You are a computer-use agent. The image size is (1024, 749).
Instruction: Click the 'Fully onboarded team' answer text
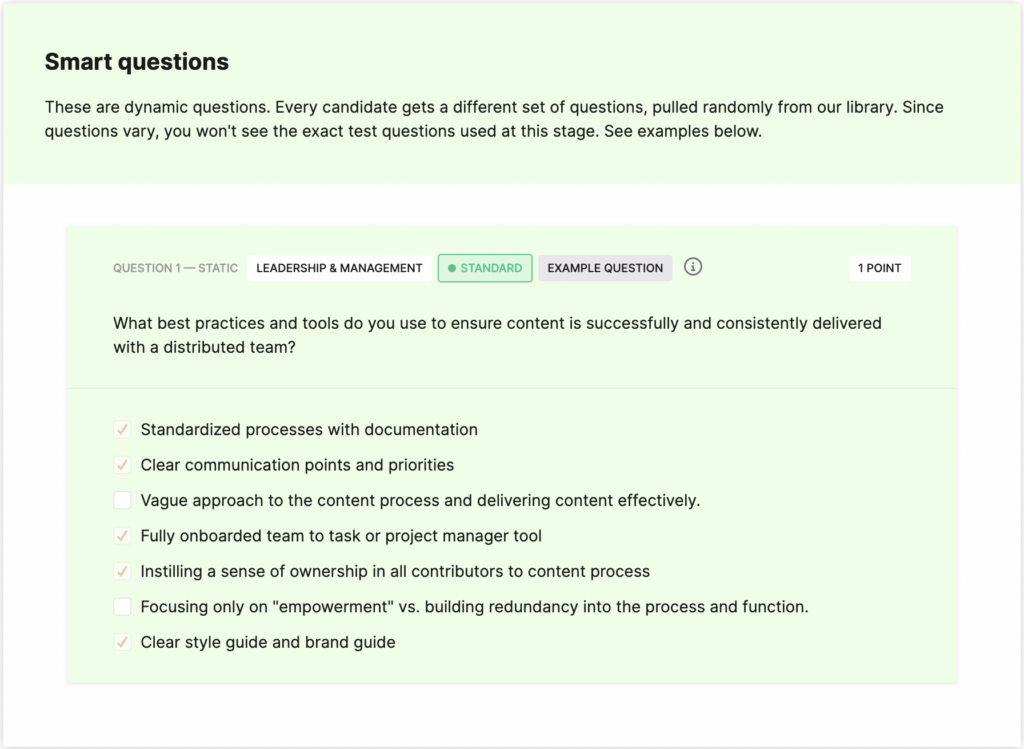341,536
